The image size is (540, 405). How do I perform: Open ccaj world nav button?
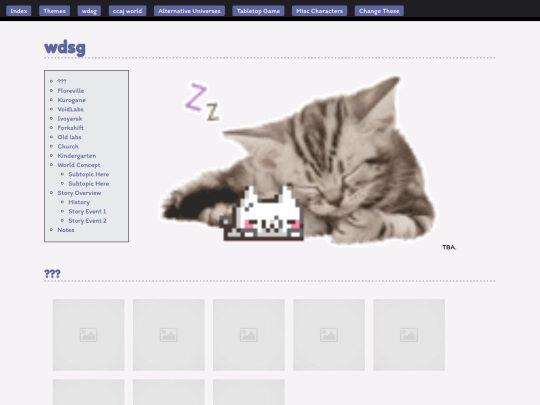[x=127, y=11]
